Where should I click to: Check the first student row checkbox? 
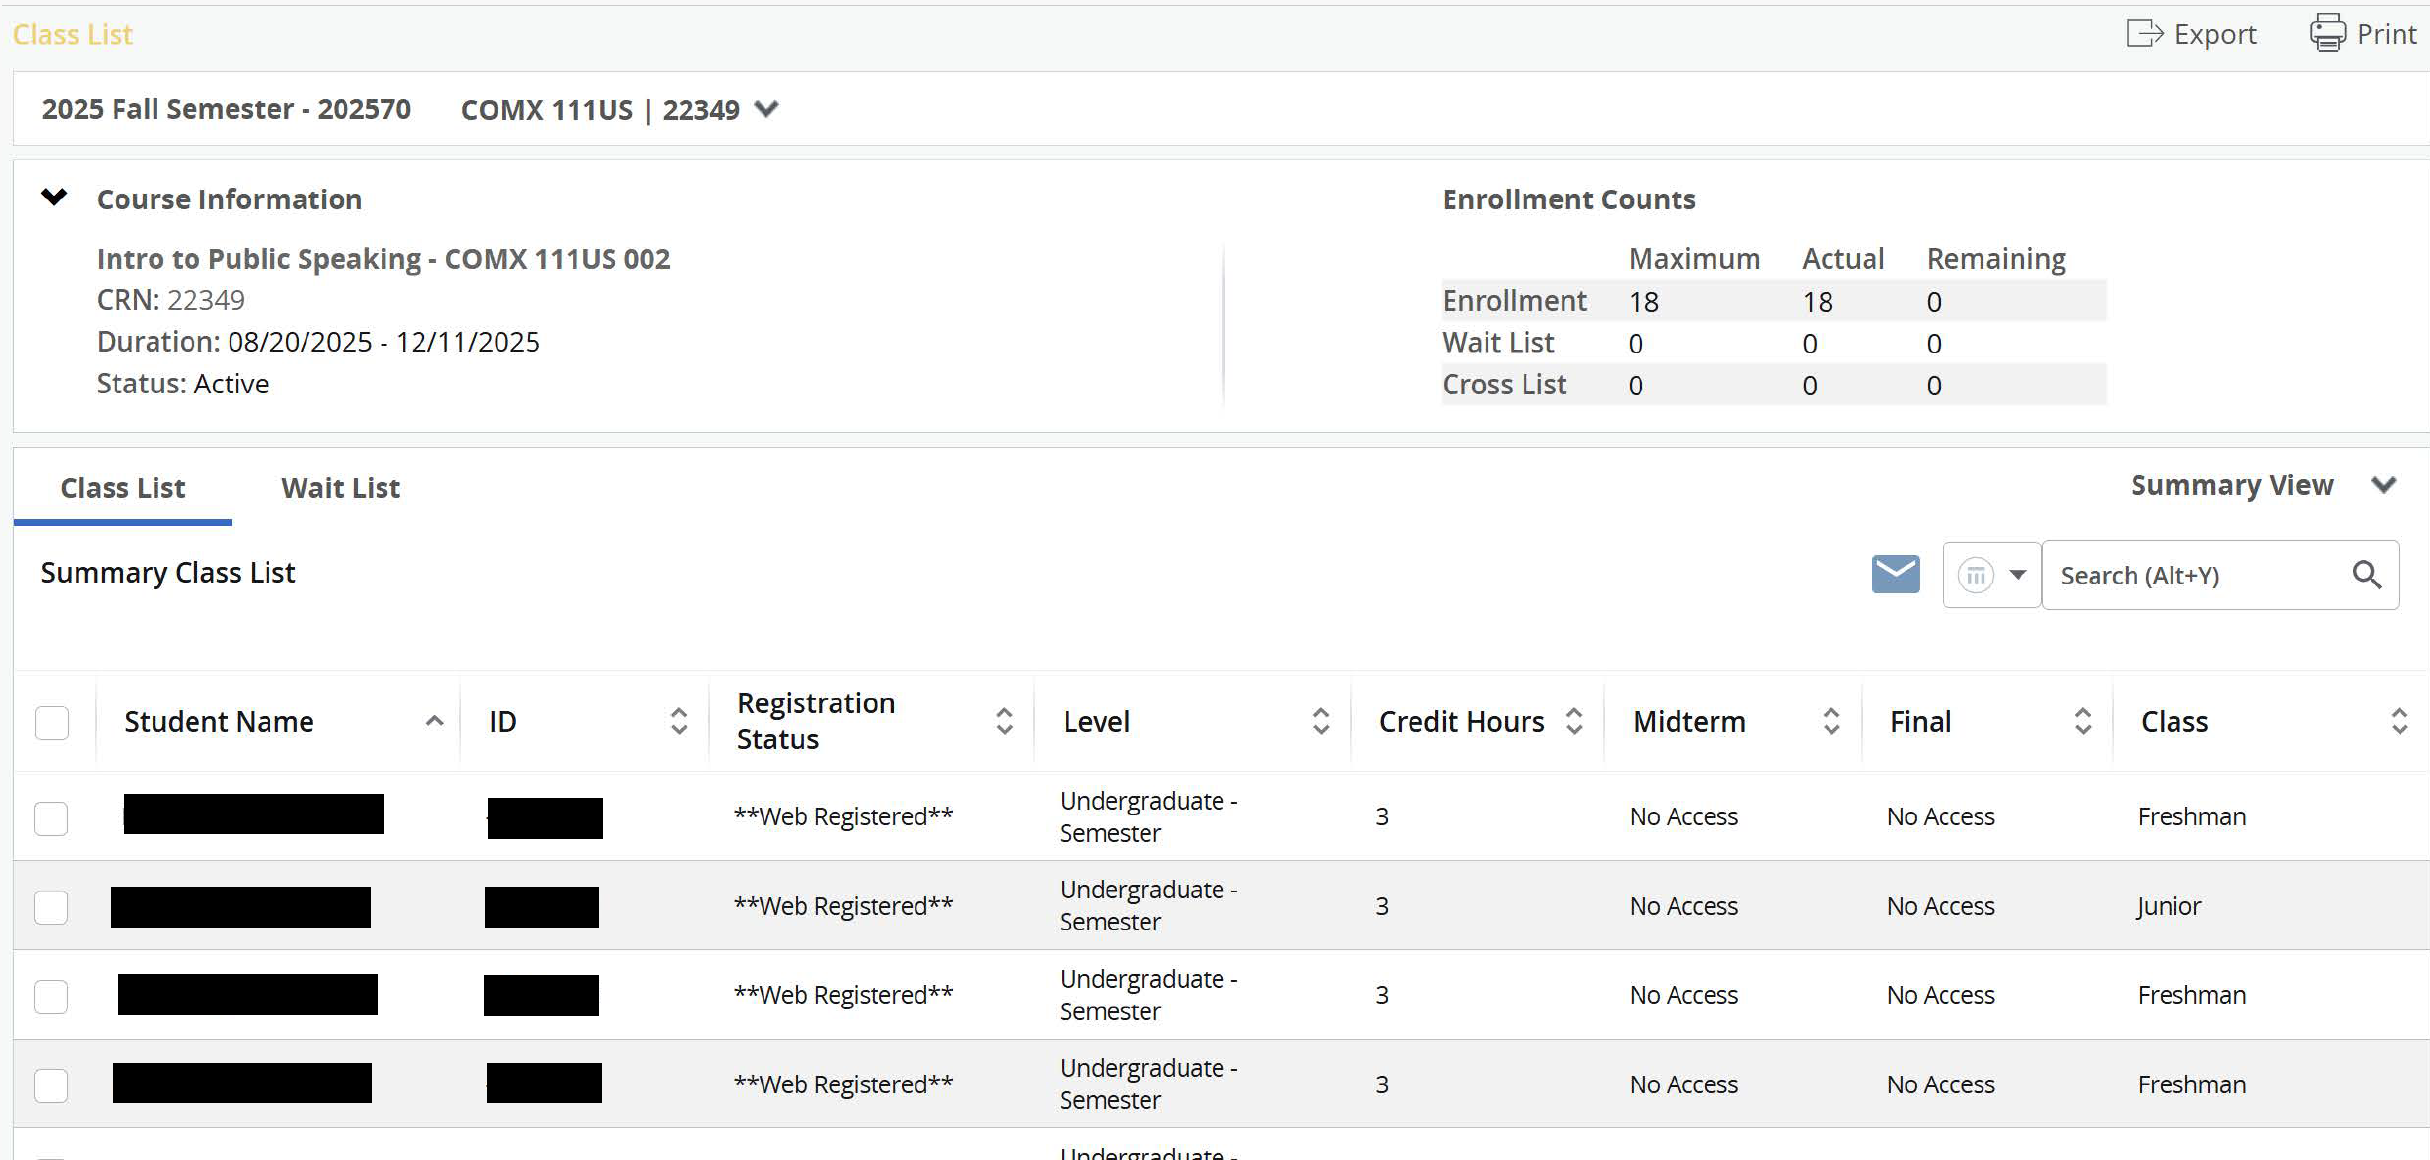coord(51,818)
